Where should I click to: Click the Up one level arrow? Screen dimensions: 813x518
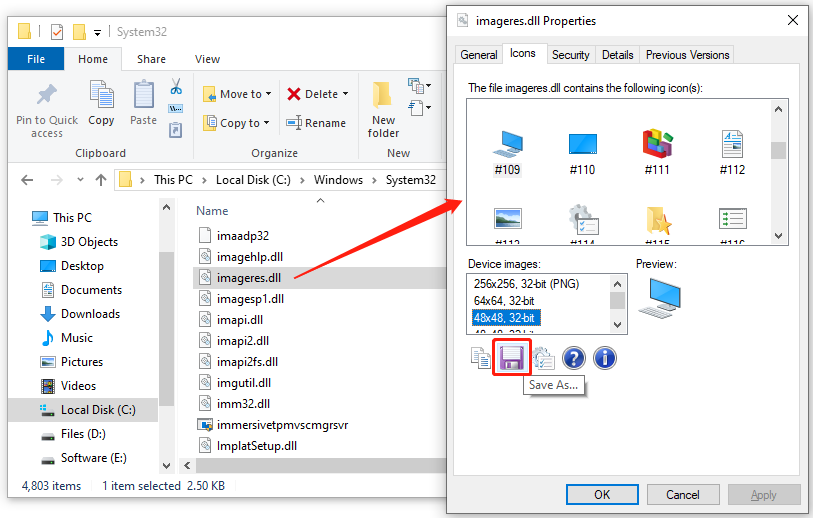pyautogui.click(x=101, y=180)
